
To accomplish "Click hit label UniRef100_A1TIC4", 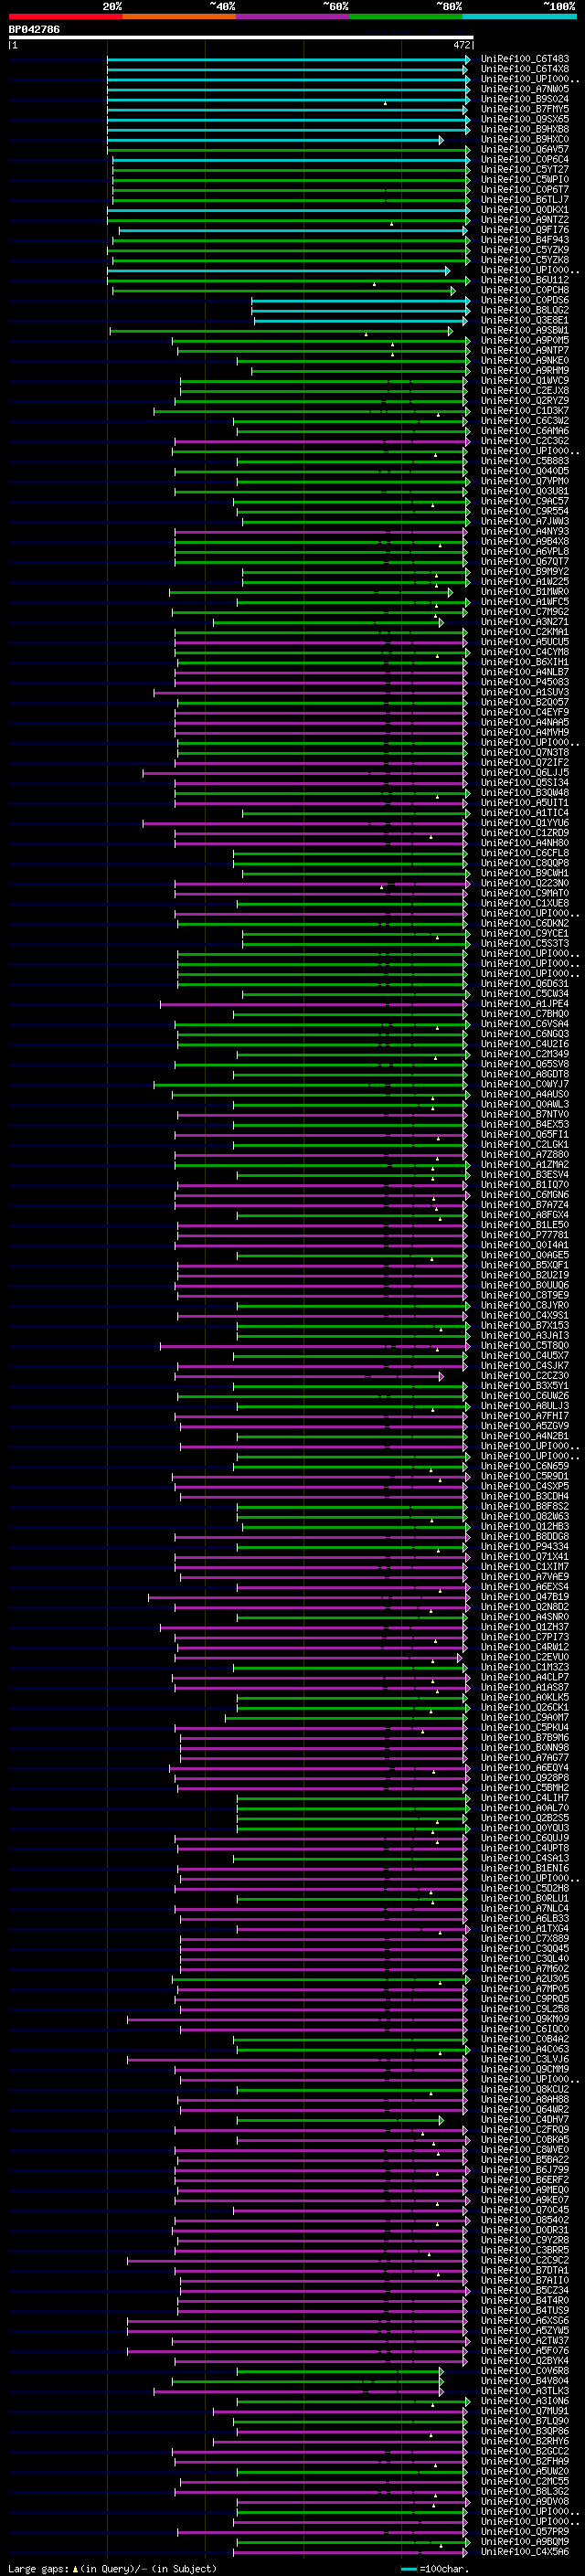I will click(525, 813).
